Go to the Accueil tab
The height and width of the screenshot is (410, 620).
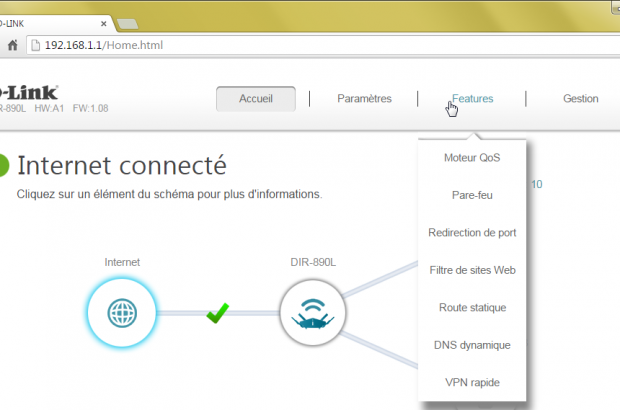256,98
